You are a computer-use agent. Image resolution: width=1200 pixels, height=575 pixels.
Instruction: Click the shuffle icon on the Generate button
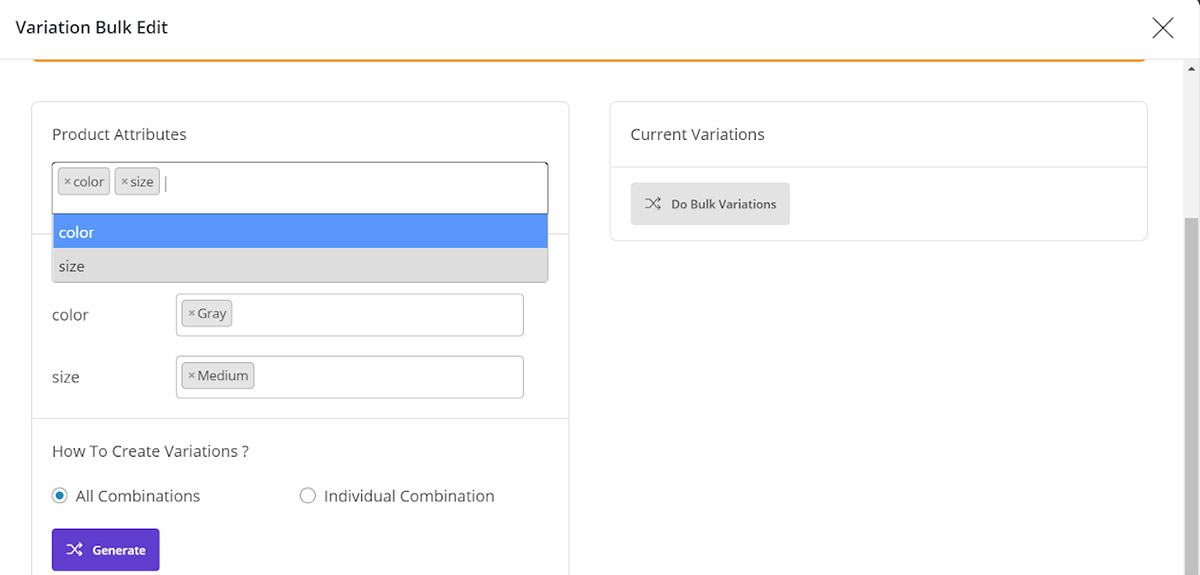pyautogui.click(x=75, y=550)
